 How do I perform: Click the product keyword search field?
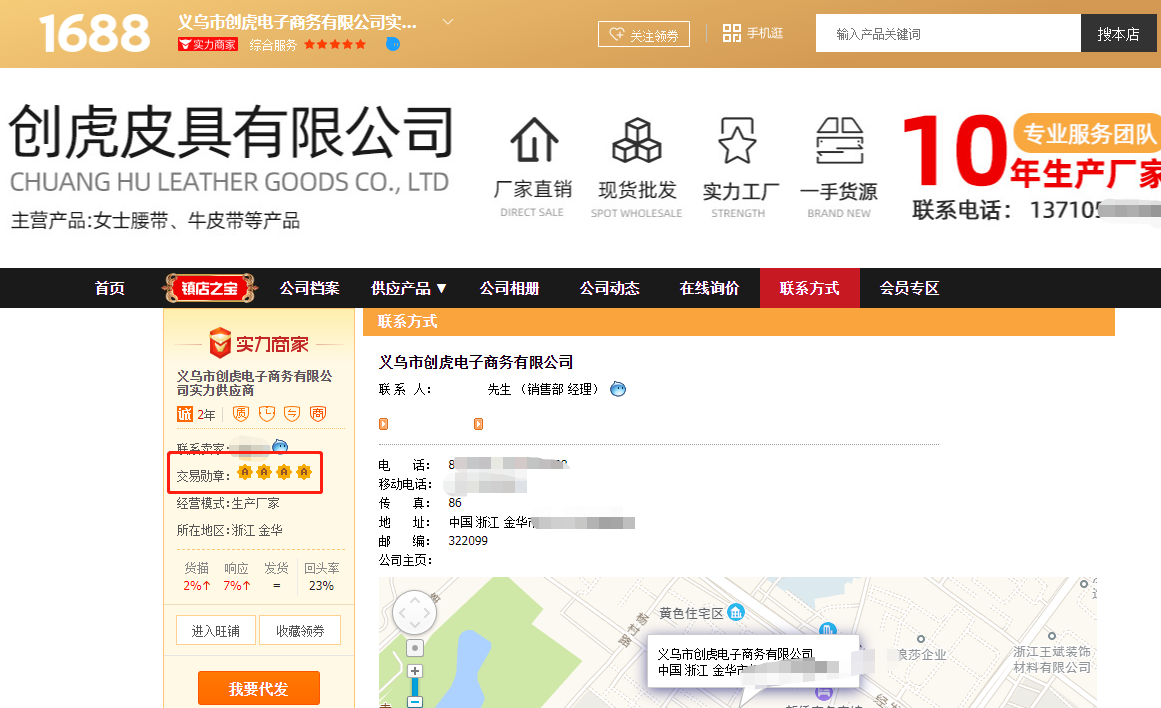948,33
